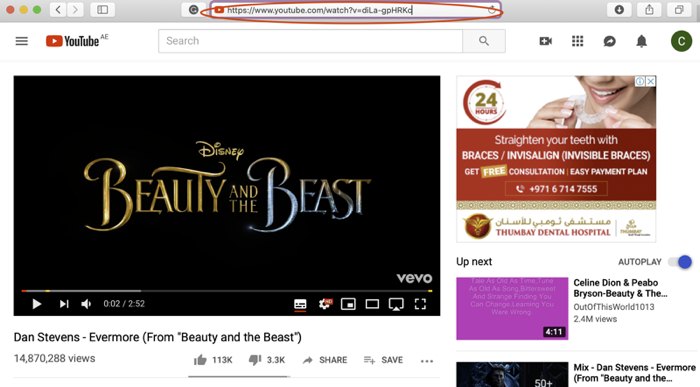Click the video progress bar
The image size is (700, 387).
(x=227, y=291)
